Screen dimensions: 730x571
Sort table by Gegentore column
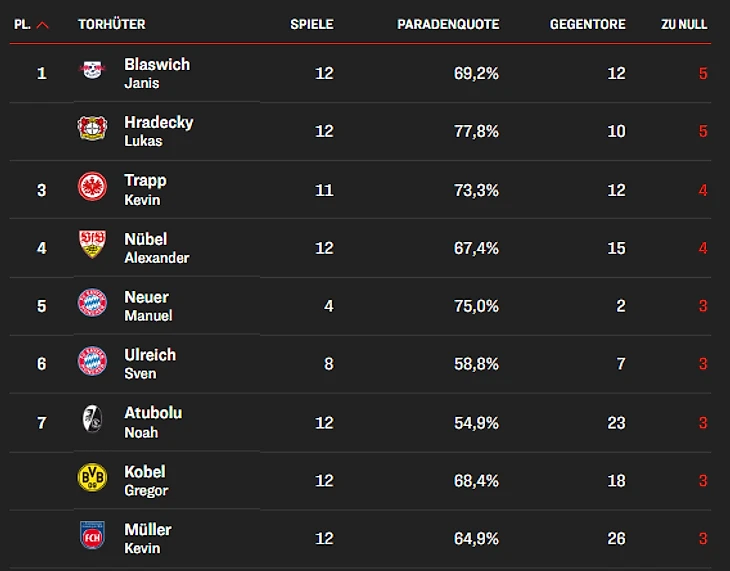point(588,24)
